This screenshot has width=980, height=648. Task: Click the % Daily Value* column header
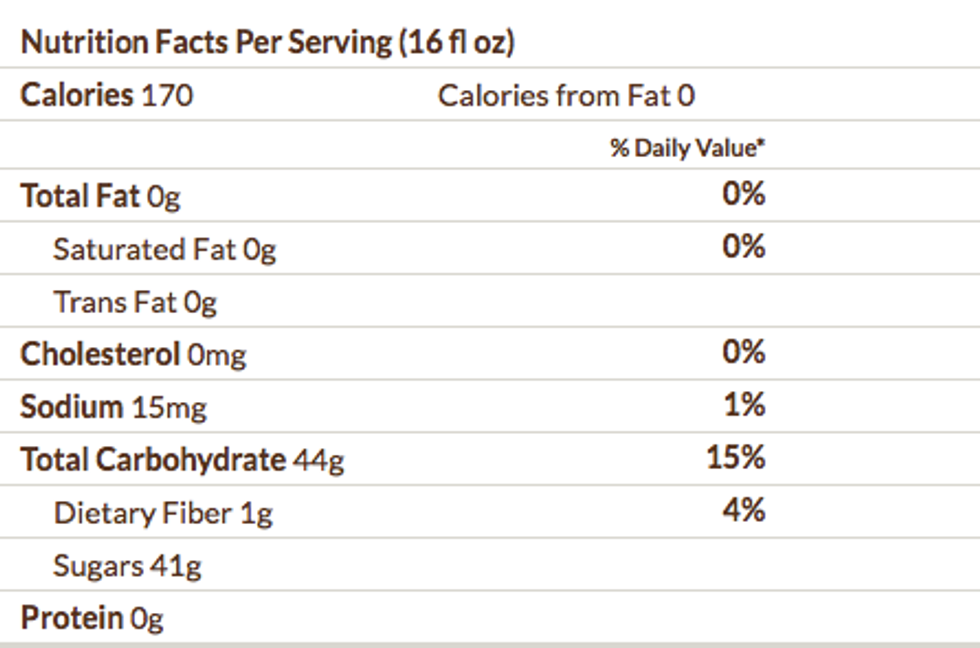(x=688, y=148)
